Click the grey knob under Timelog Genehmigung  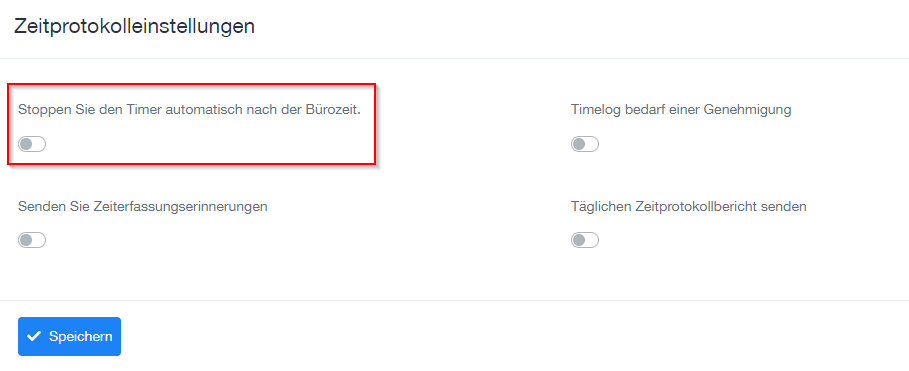pyautogui.click(x=579, y=144)
